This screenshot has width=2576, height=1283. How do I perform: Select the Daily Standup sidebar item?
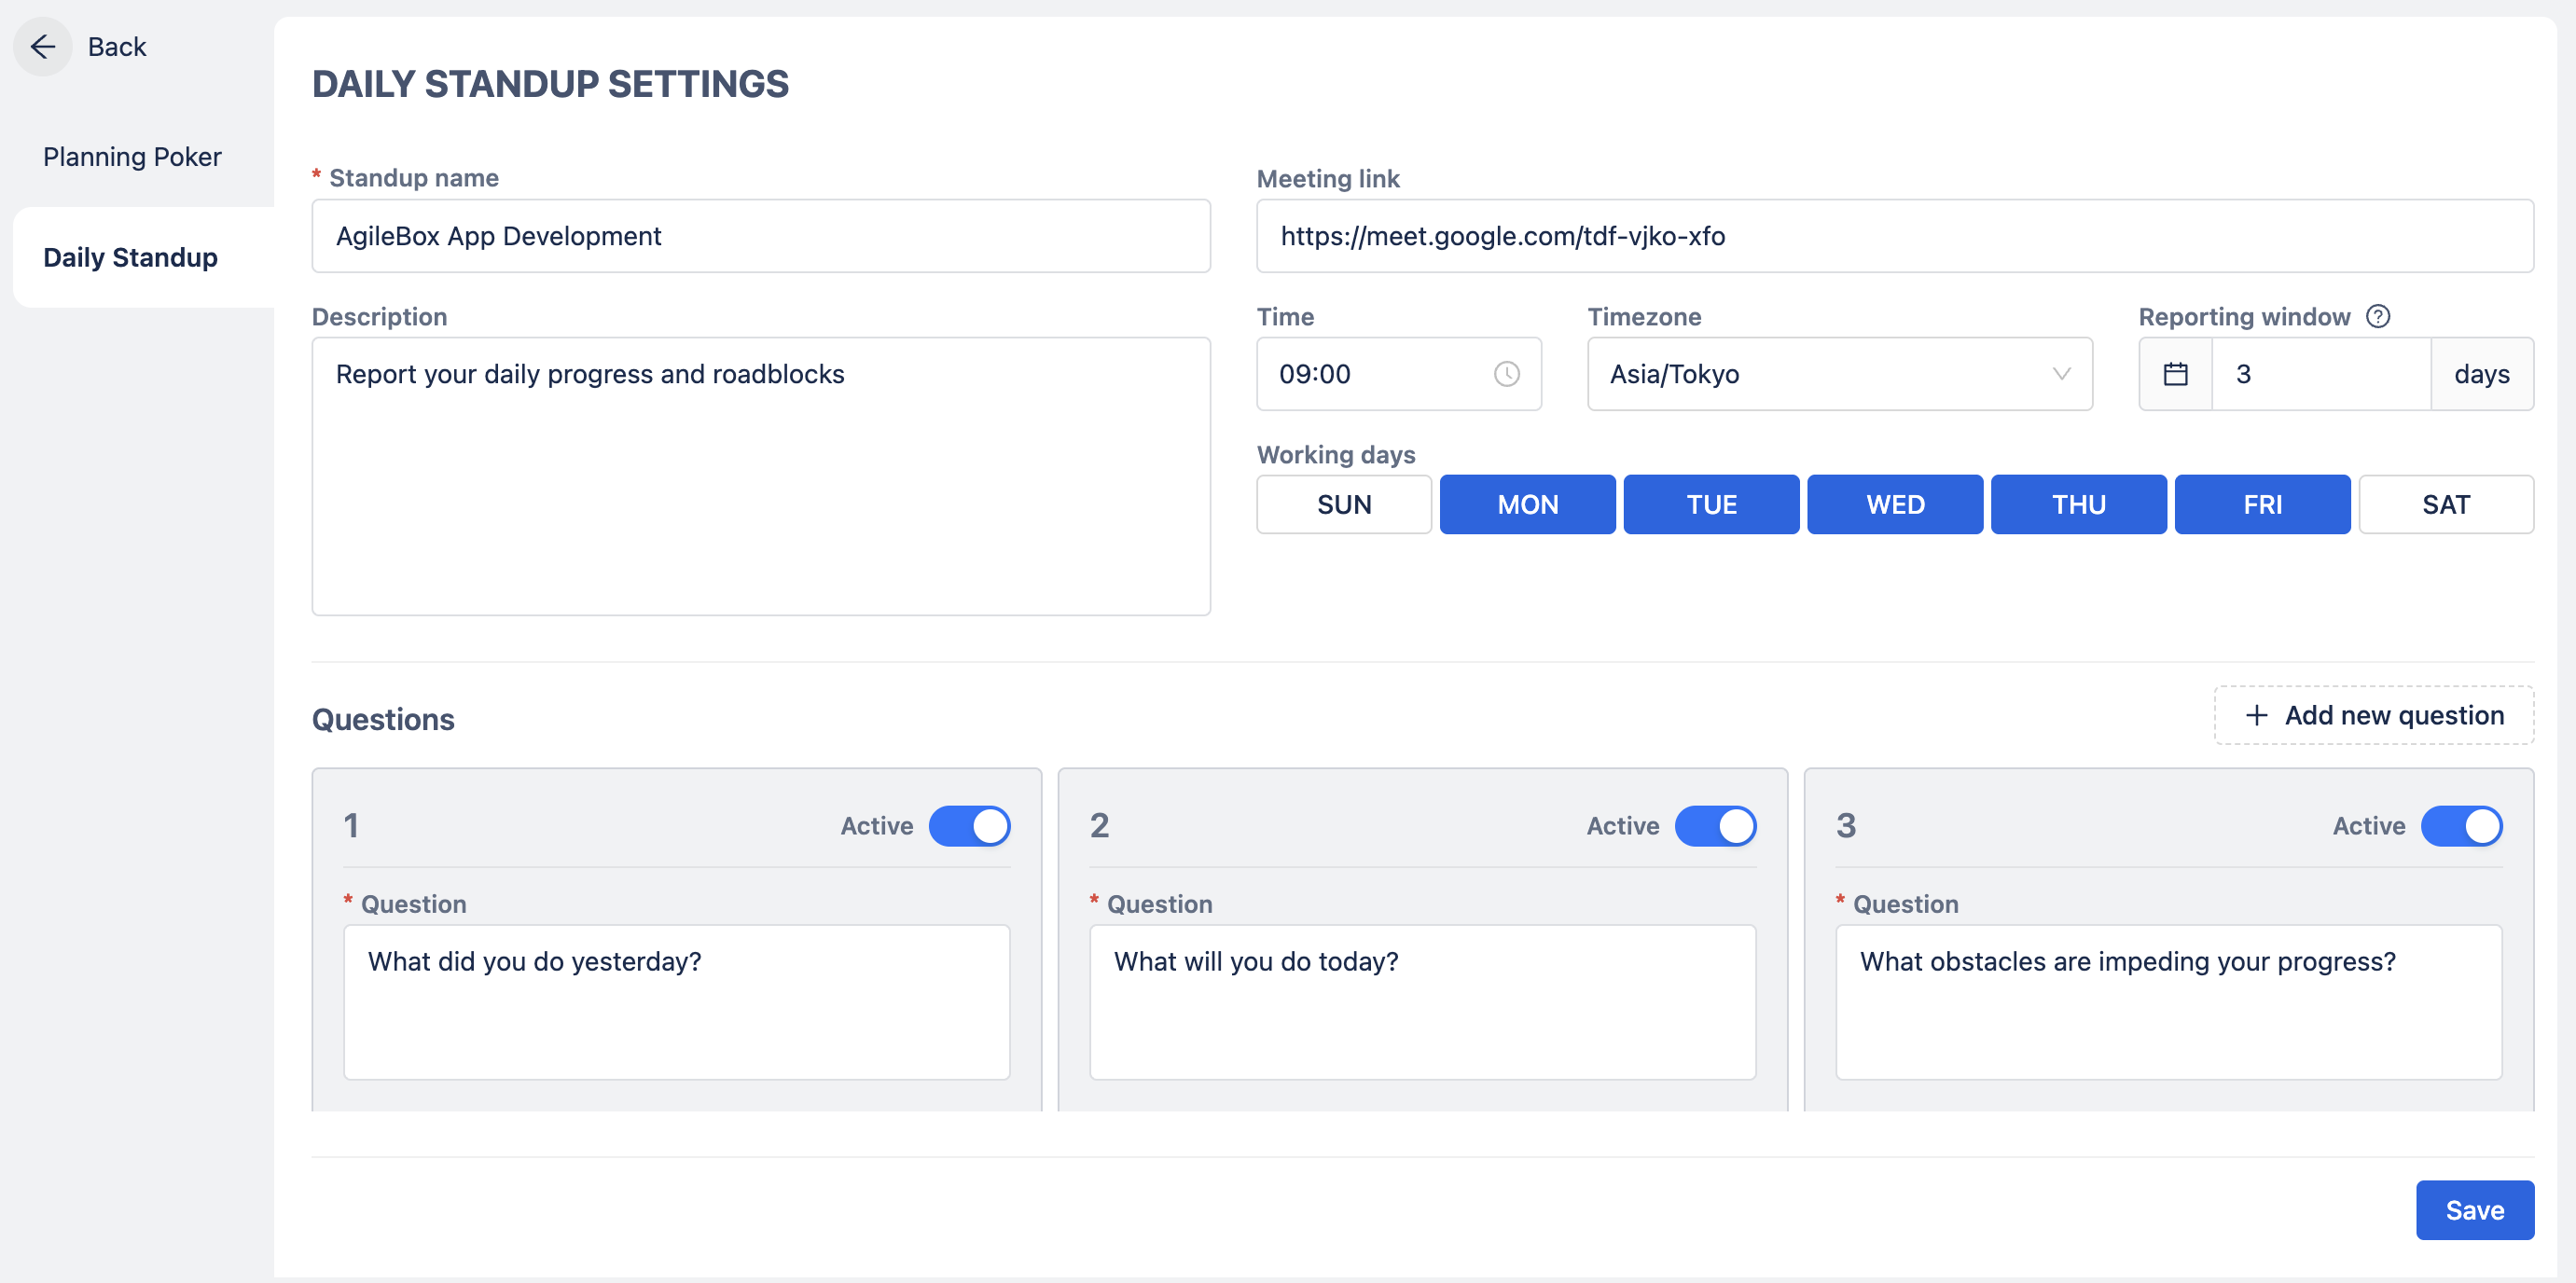pos(130,257)
